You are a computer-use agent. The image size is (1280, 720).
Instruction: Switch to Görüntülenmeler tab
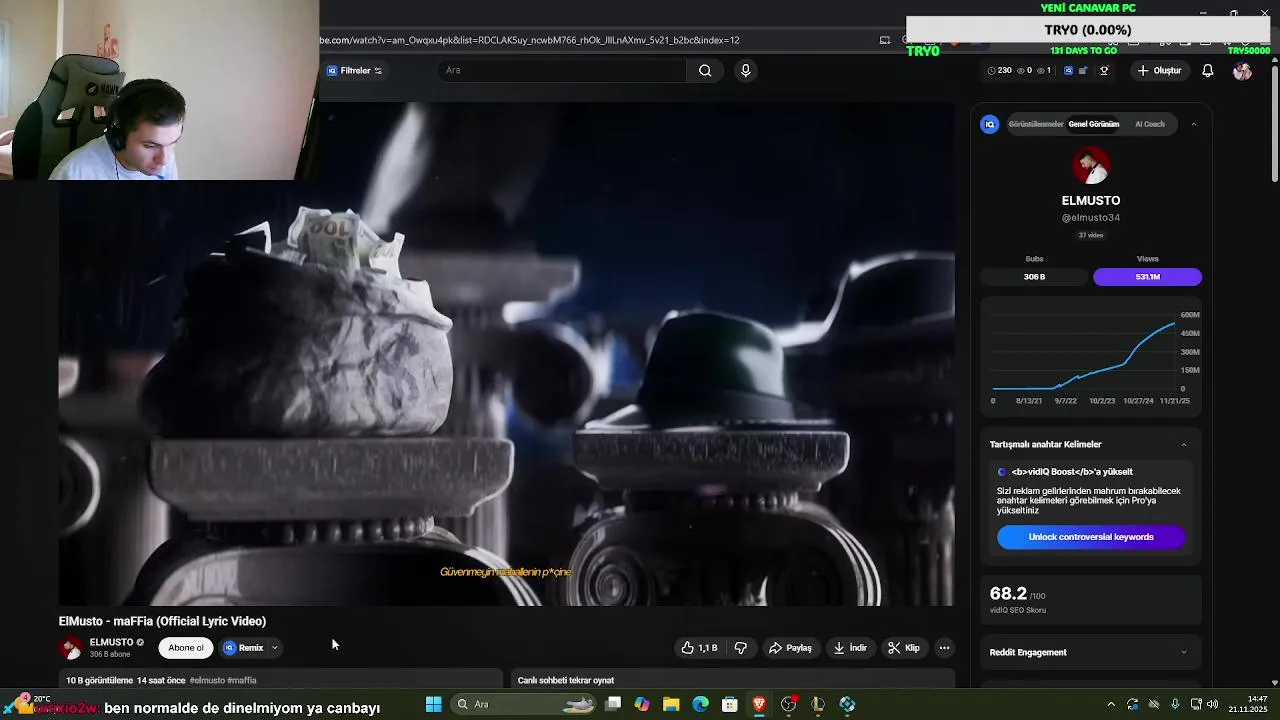pos(1036,124)
